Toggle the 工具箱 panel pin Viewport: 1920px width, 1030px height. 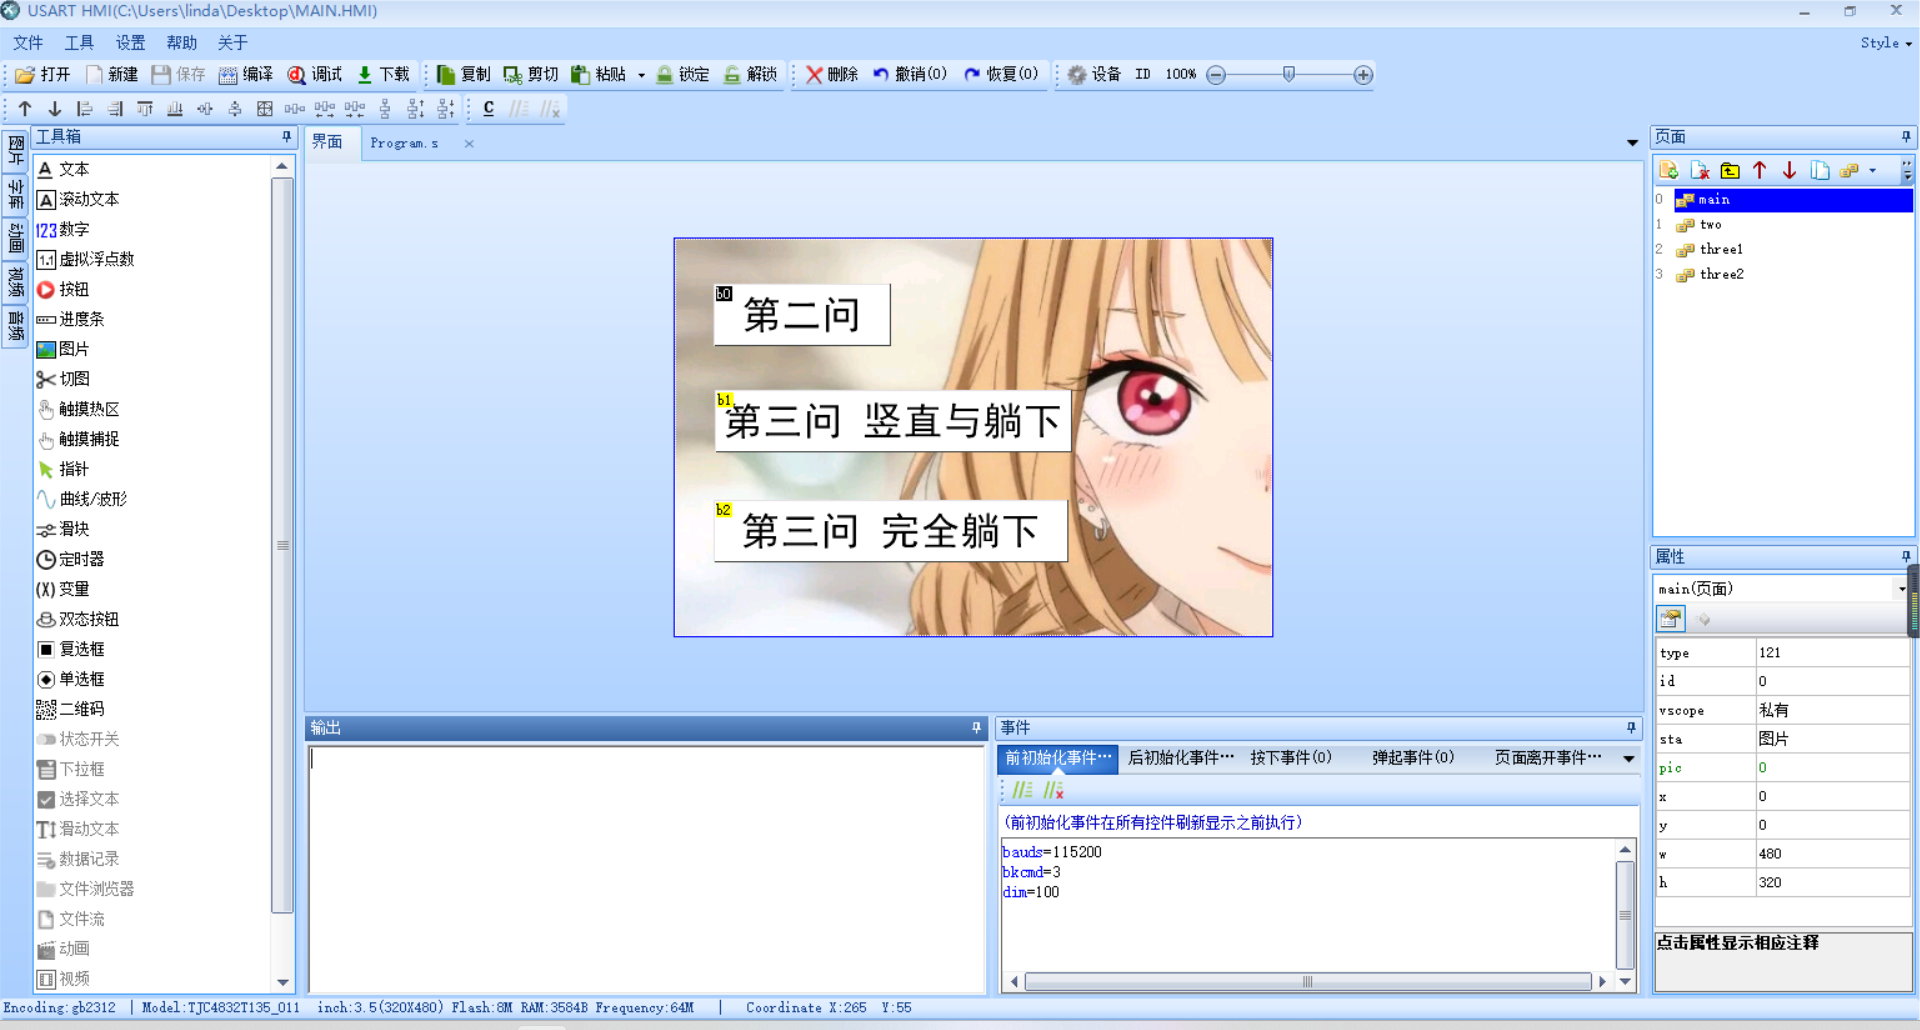pos(287,137)
